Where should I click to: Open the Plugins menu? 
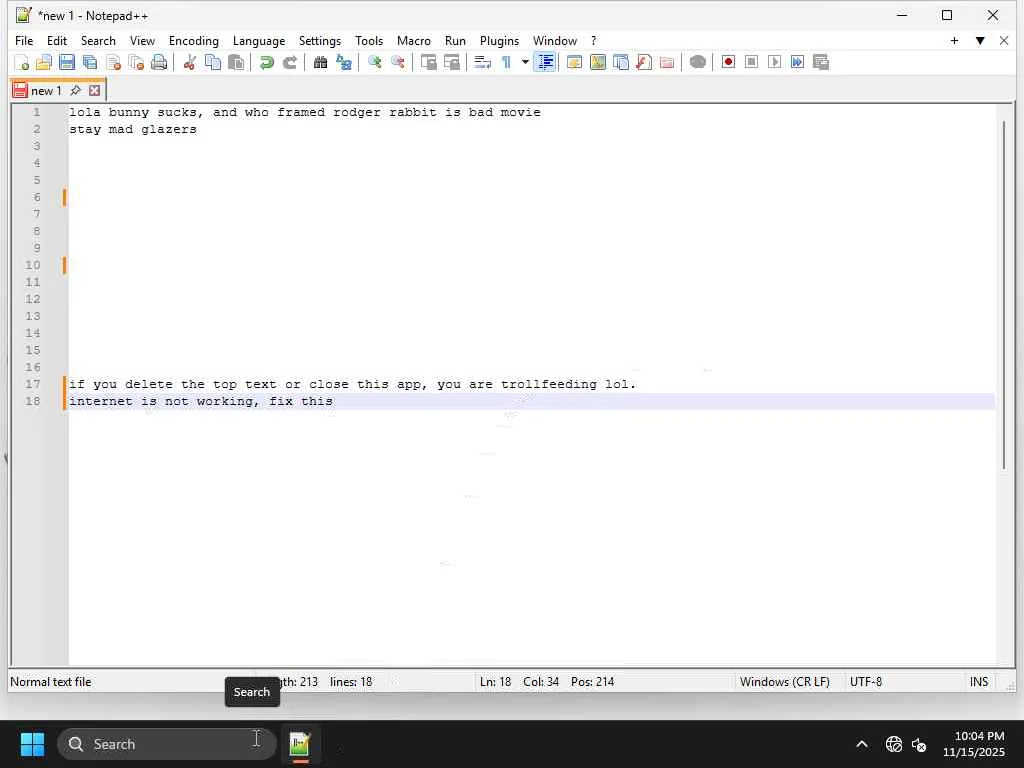click(x=499, y=40)
